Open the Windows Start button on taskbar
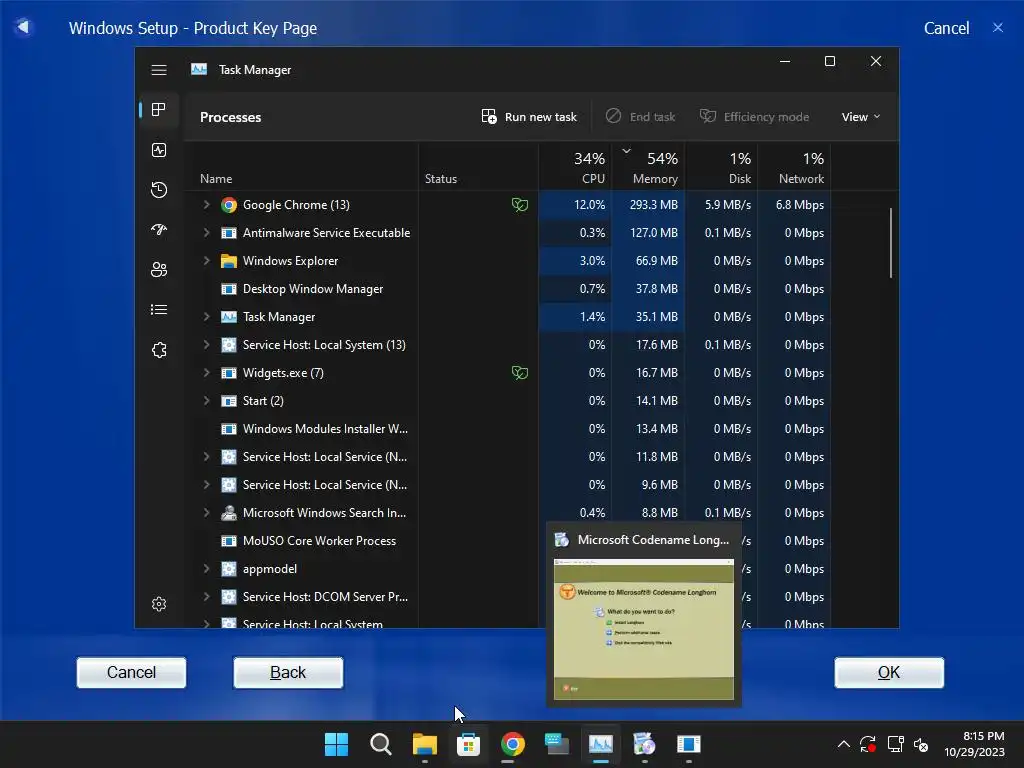Image resolution: width=1024 pixels, height=768 pixels. 336,744
